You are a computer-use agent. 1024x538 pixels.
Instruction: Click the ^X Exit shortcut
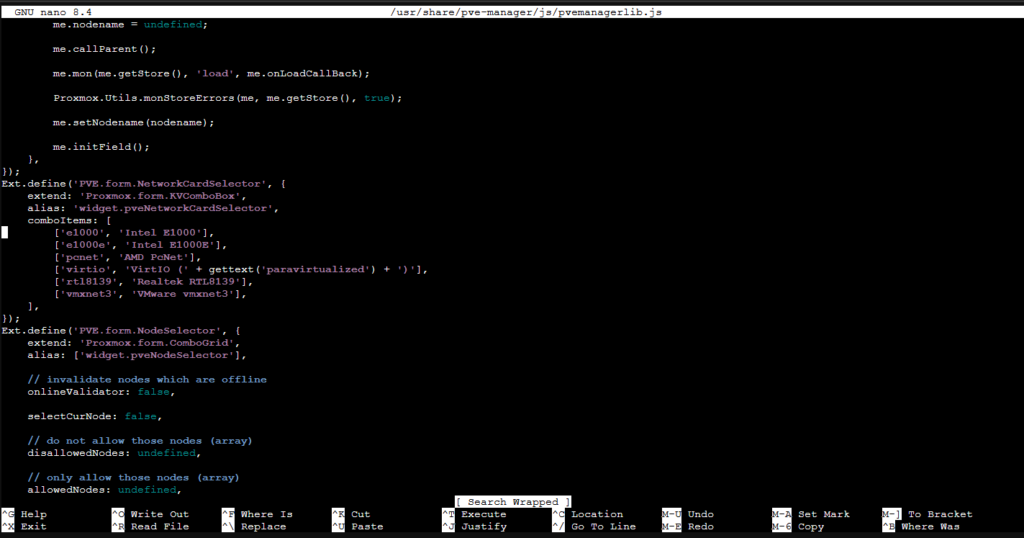[25, 526]
